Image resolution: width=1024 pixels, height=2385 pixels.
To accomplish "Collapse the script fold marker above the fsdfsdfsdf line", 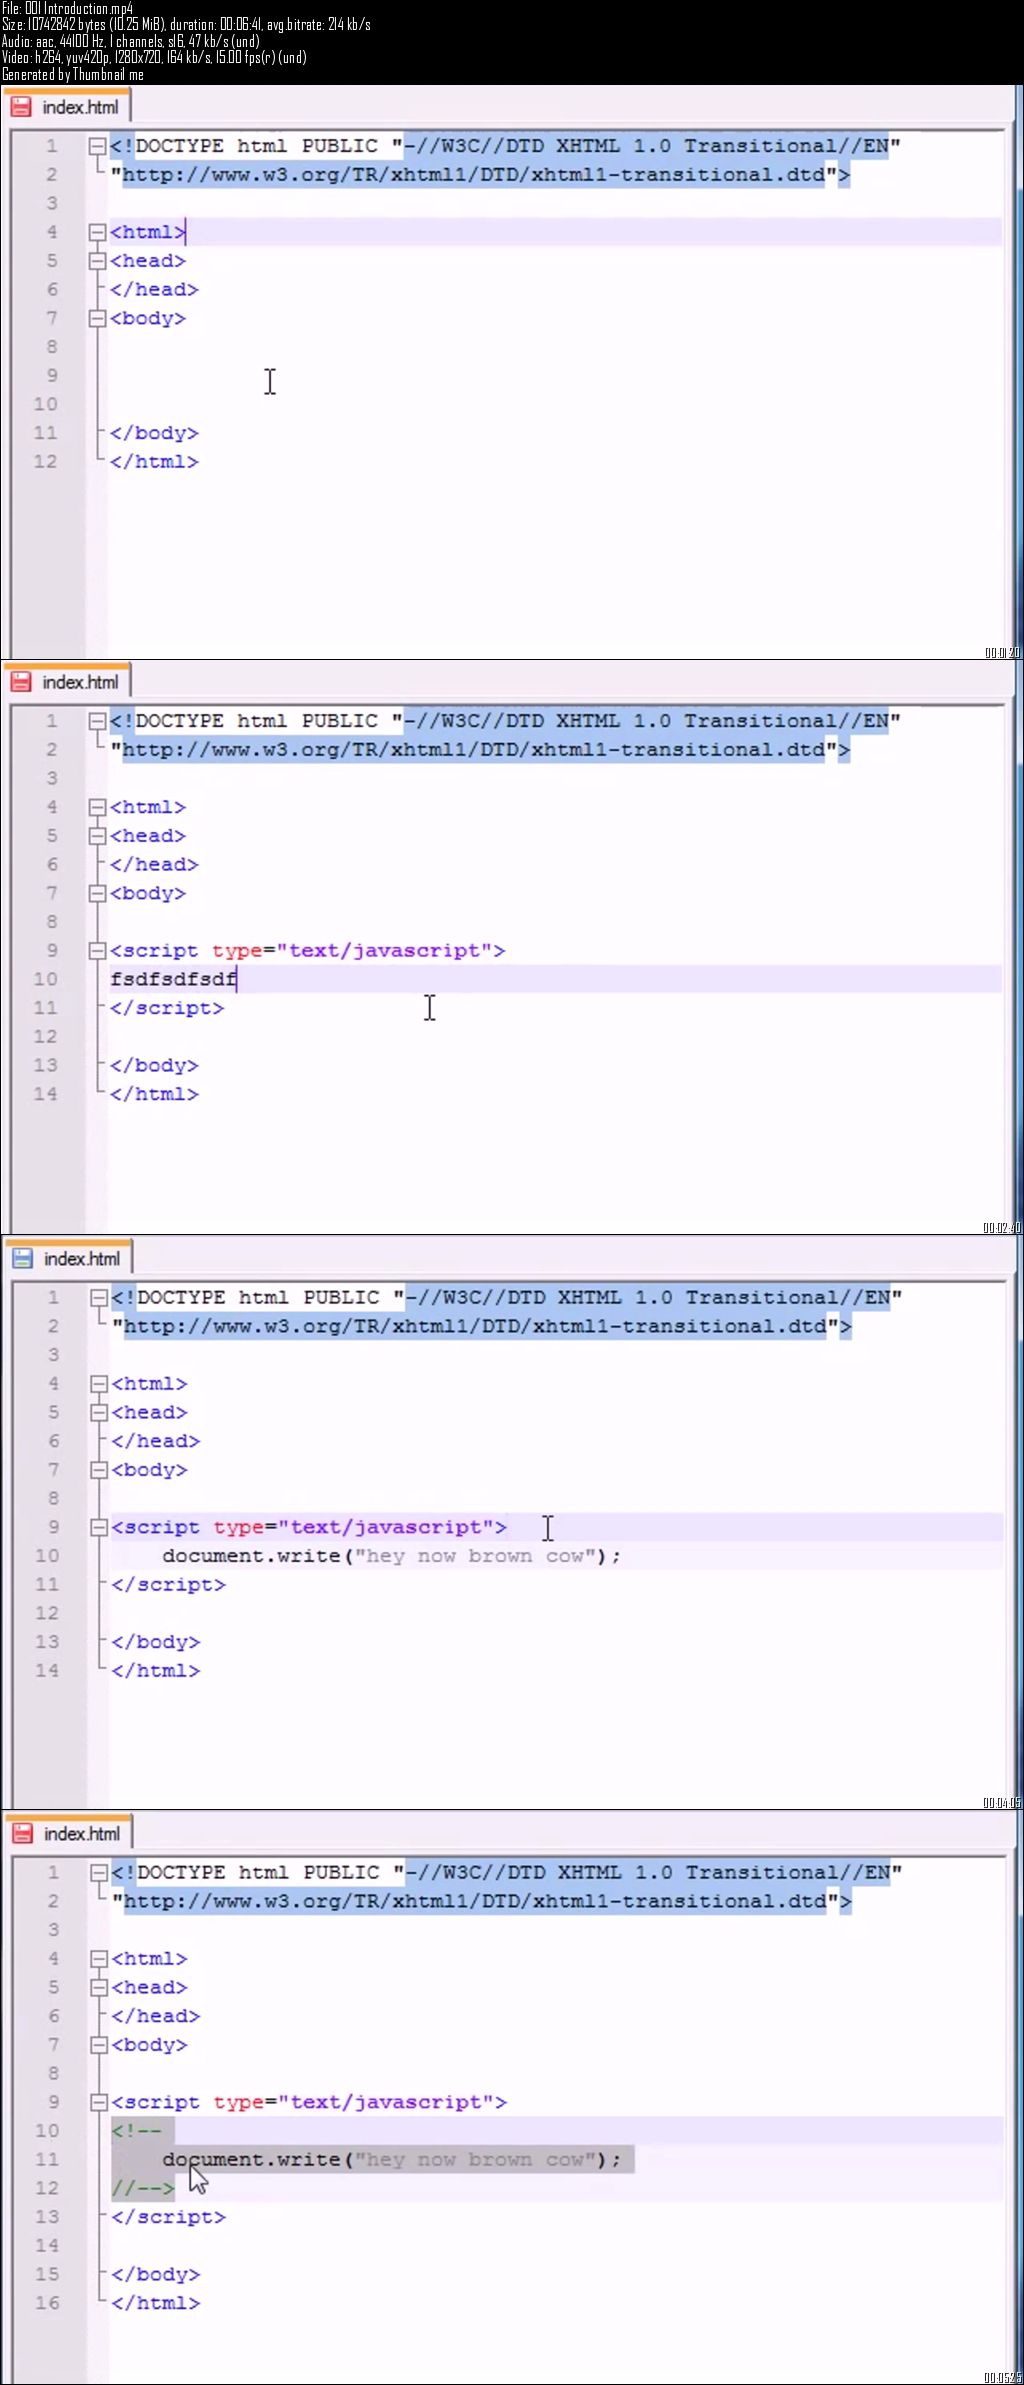I will (97, 950).
